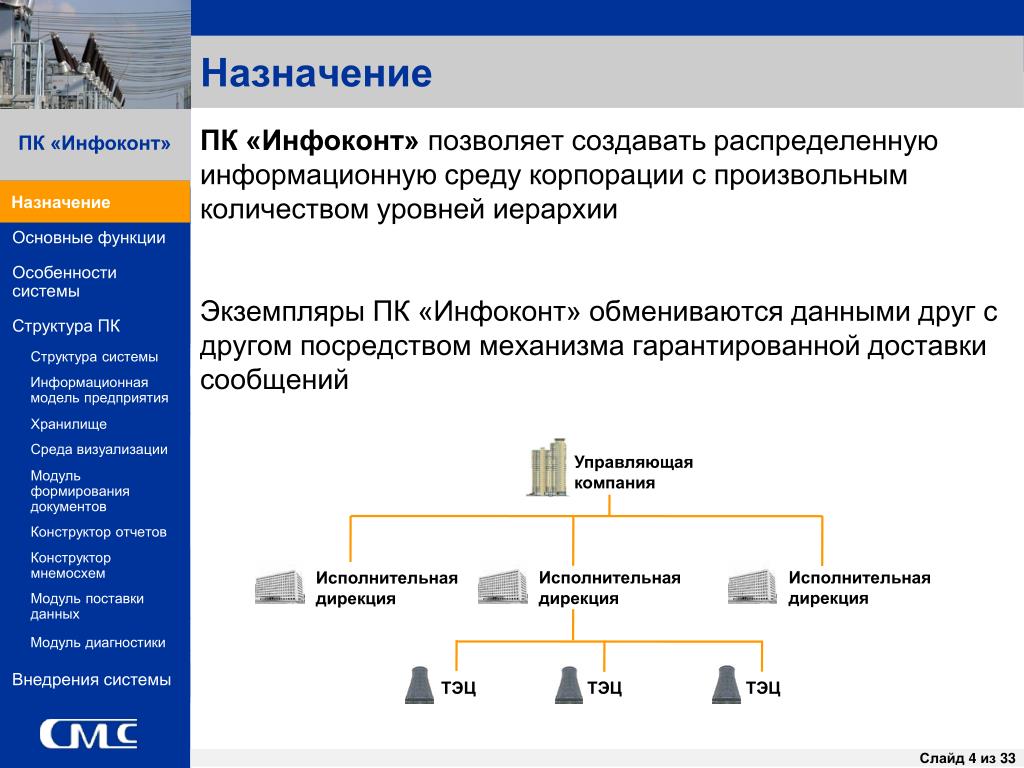Go to Хранилище sub-item

pyautogui.click(x=69, y=424)
